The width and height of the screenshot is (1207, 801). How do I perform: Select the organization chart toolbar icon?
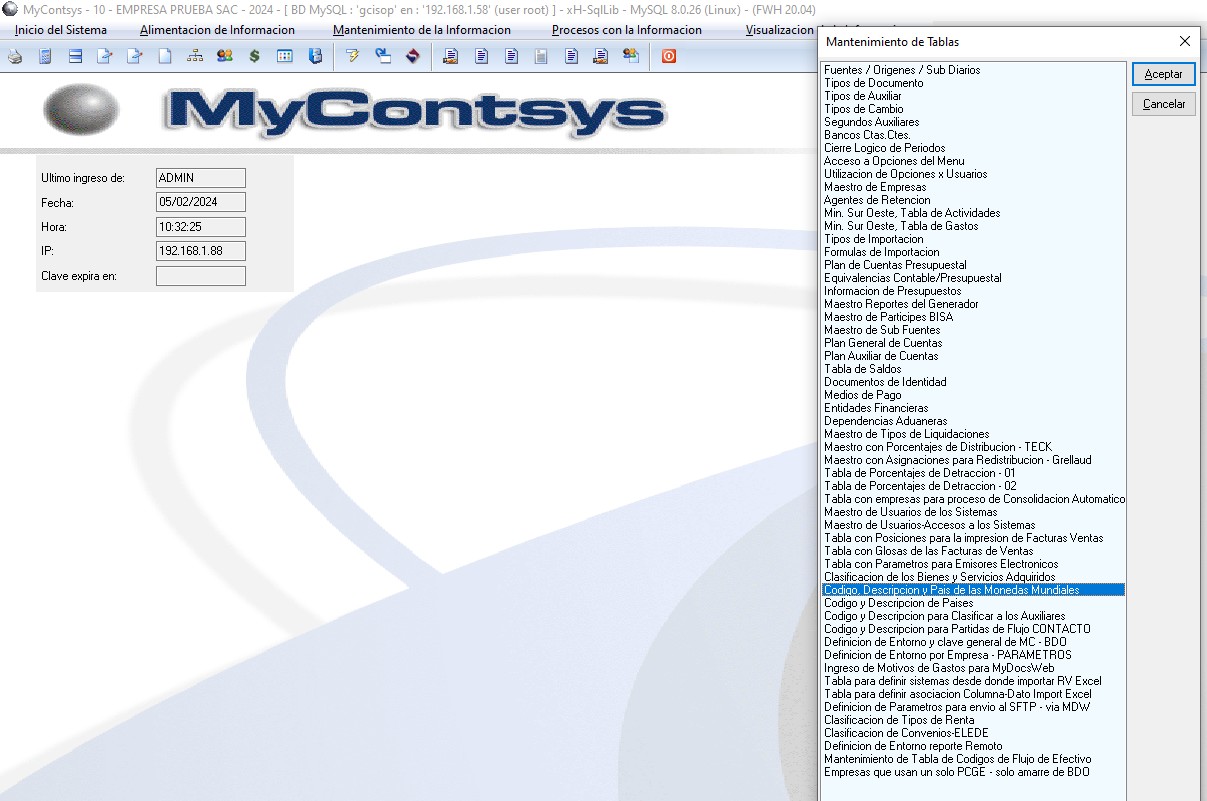pyautogui.click(x=195, y=57)
